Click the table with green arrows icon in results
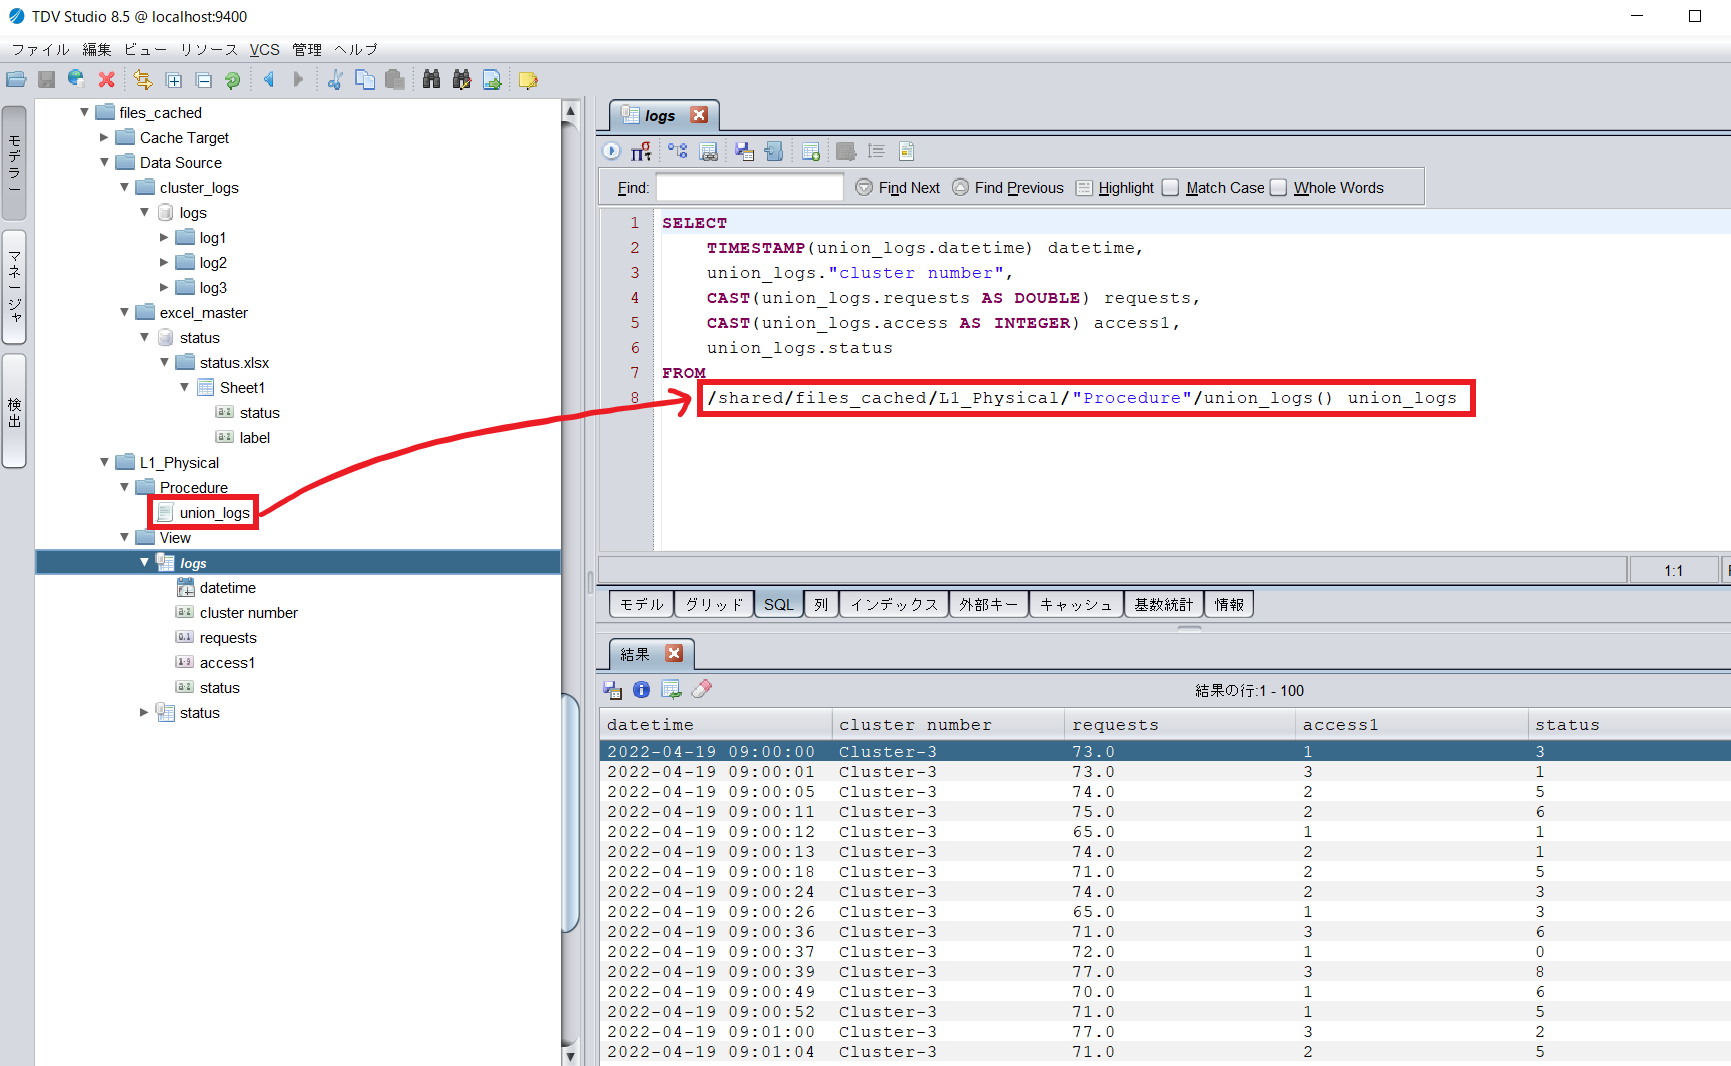This screenshot has width=1731, height=1066. [x=671, y=689]
